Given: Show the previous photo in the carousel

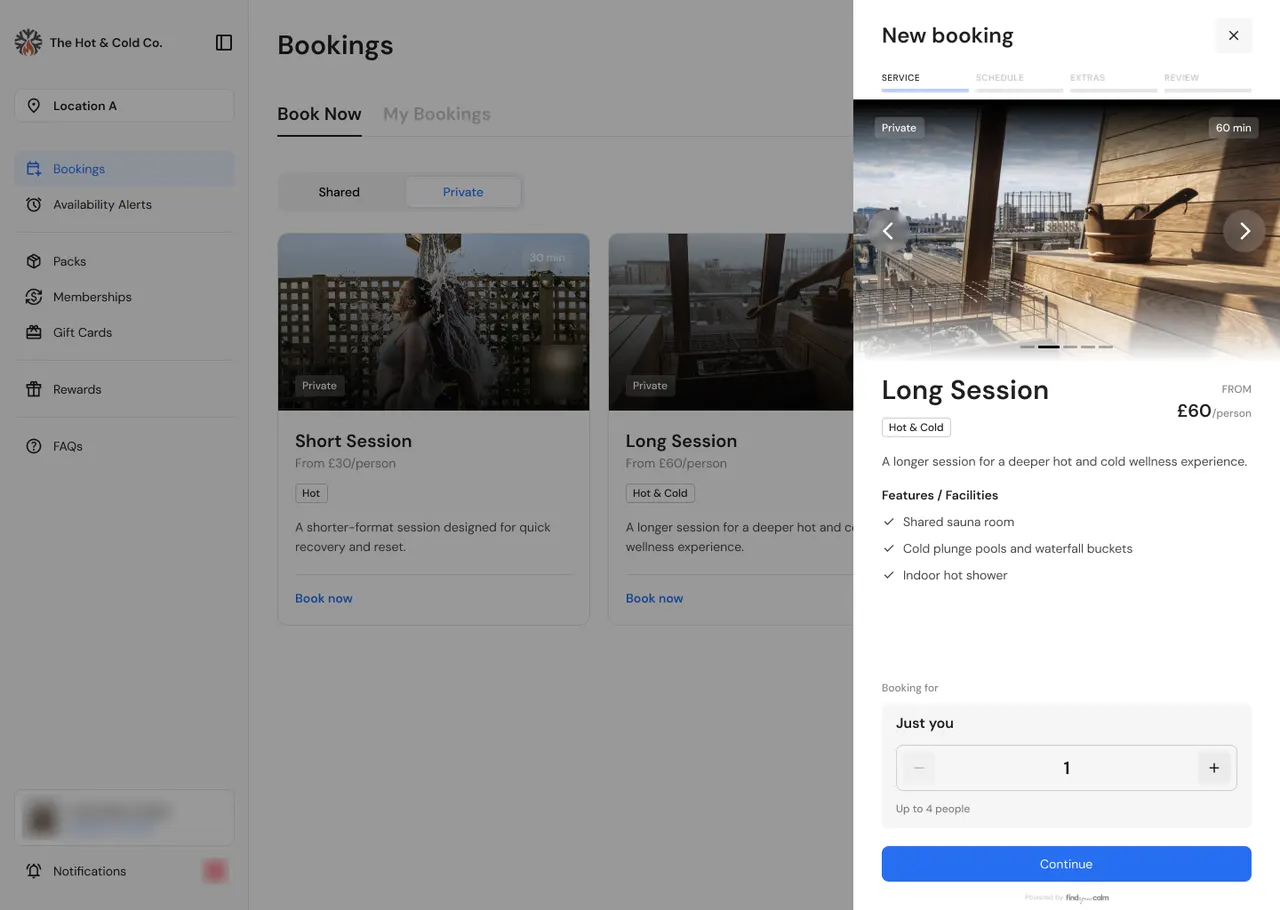Looking at the screenshot, I should (888, 231).
